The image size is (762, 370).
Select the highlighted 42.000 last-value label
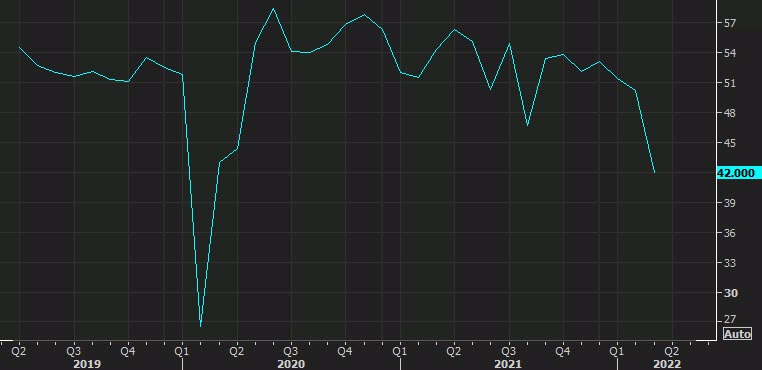tap(738, 173)
